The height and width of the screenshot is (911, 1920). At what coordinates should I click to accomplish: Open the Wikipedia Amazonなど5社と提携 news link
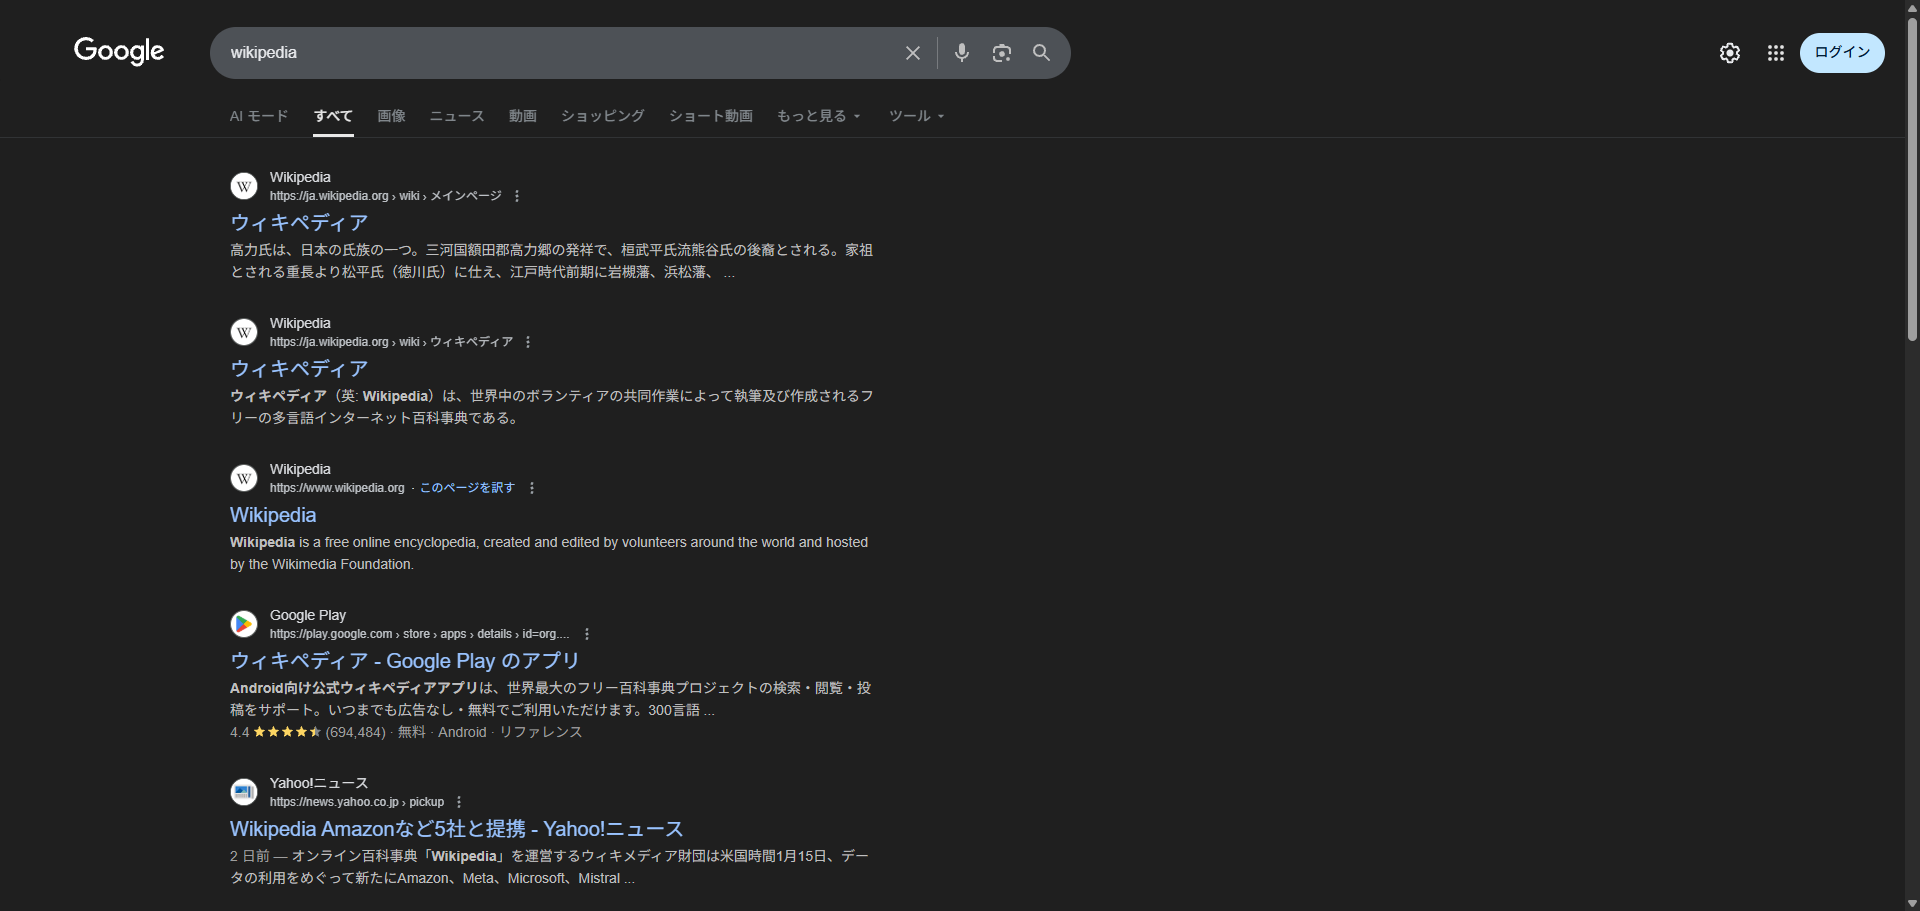tap(456, 829)
